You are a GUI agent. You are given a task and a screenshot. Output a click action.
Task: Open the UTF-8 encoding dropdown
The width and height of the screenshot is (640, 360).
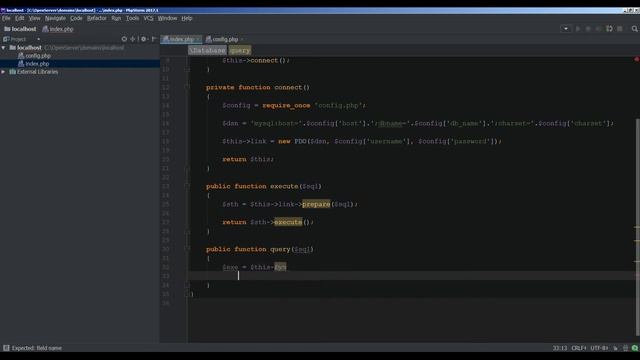point(599,348)
